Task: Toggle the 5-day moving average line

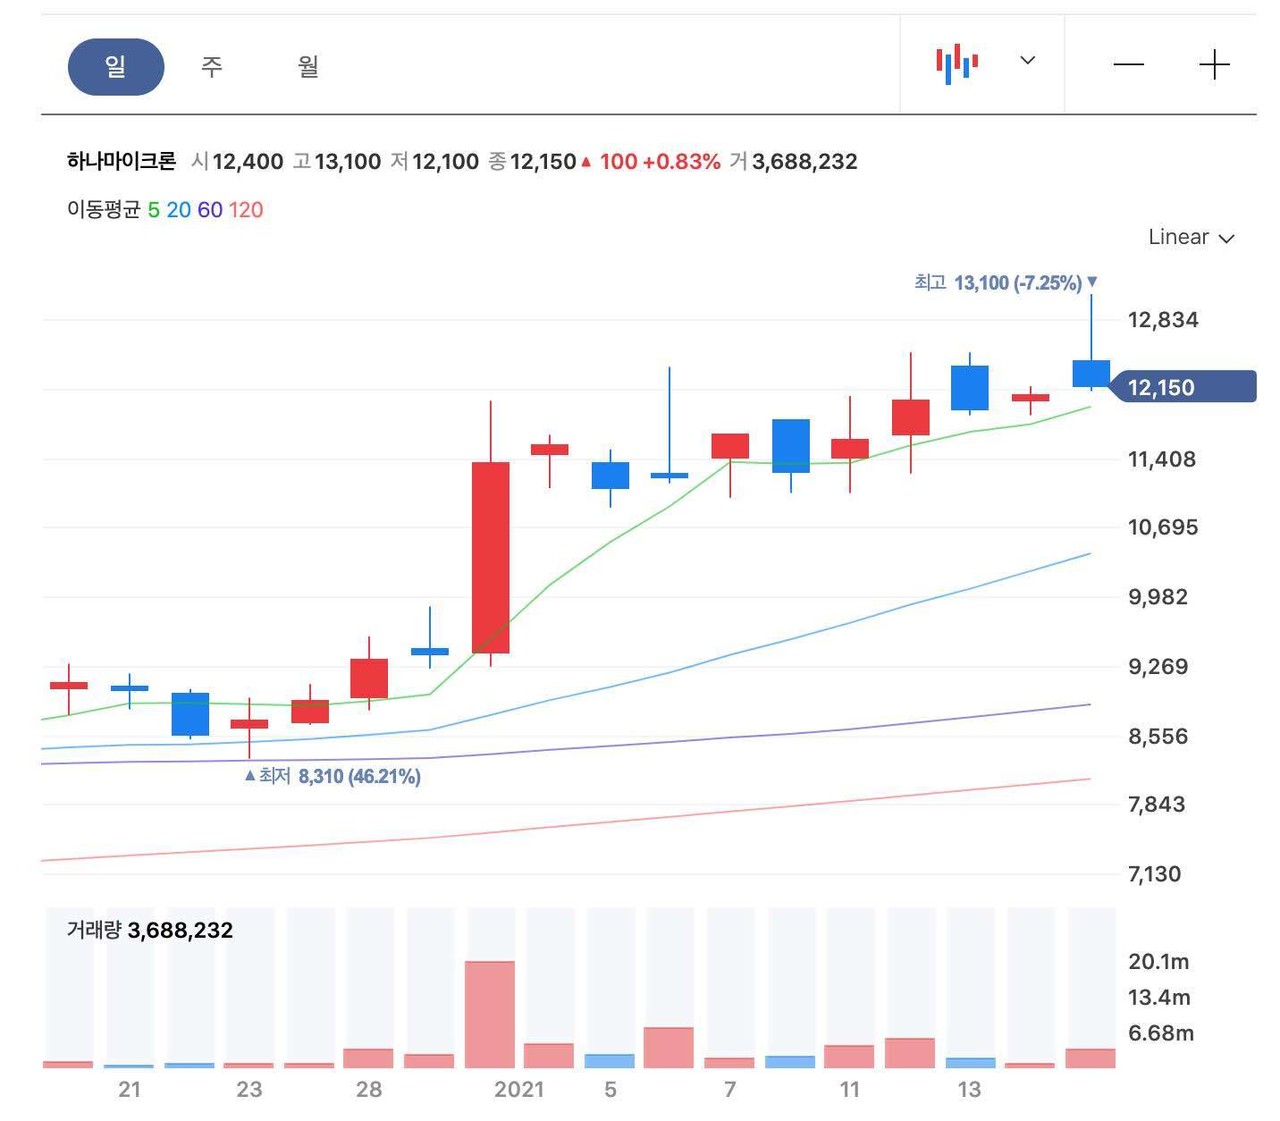Action: coord(153,210)
